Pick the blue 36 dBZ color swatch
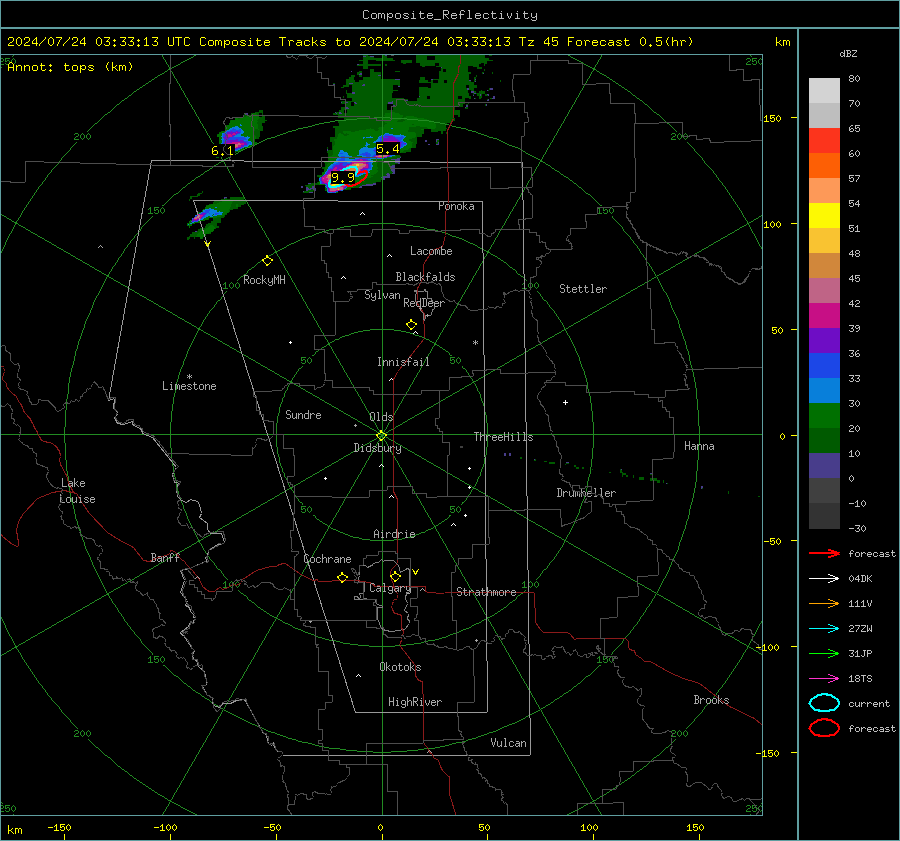This screenshot has height=841, width=900. pyautogui.click(x=824, y=365)
